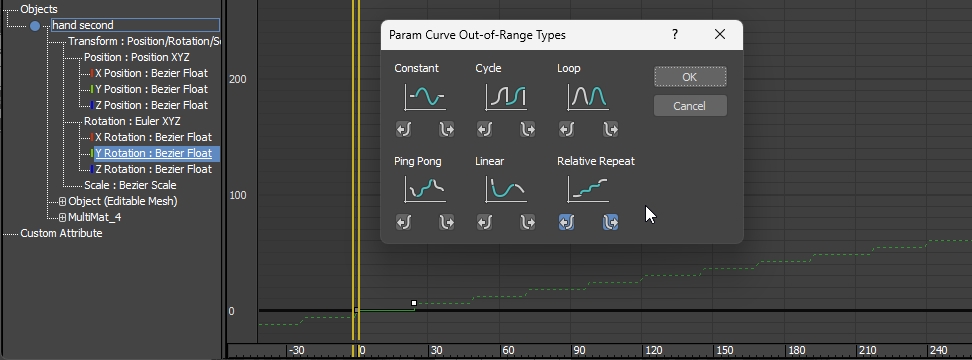Select the Constant curve type preview

click(425, 97)
